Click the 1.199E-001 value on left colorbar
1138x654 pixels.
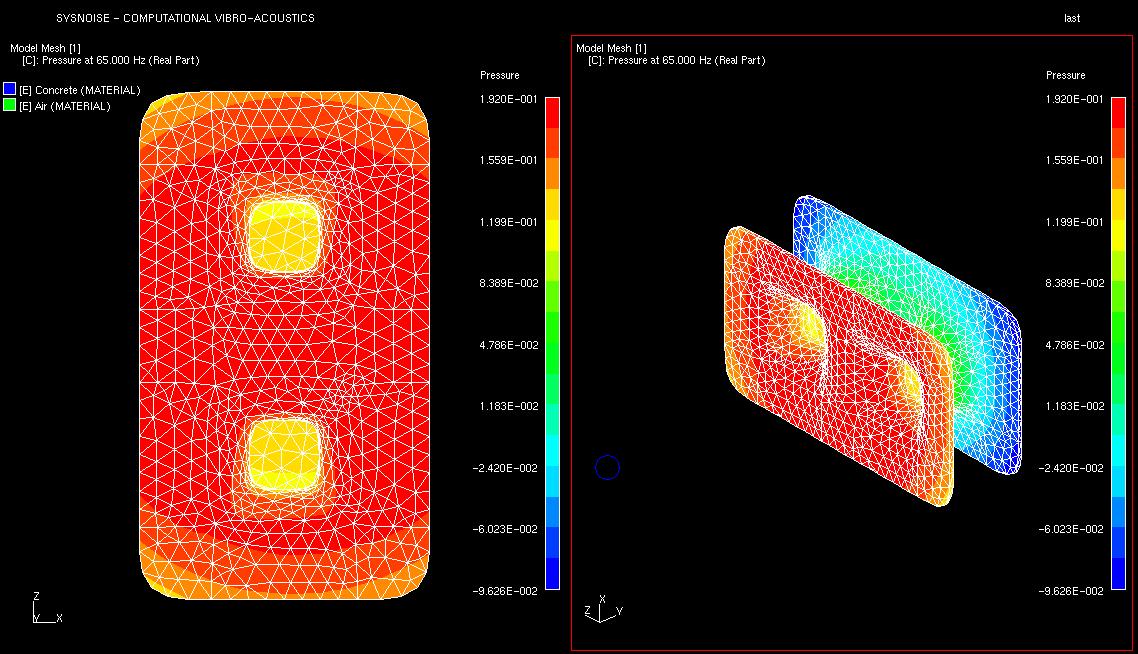(x=508, y=222)
